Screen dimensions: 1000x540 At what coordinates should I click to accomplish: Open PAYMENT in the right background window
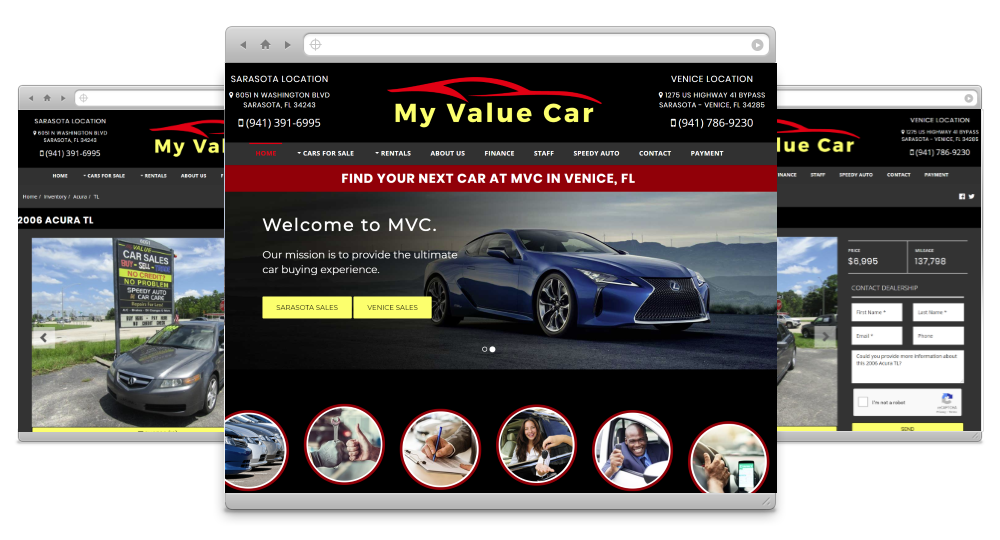coord(936,175)
